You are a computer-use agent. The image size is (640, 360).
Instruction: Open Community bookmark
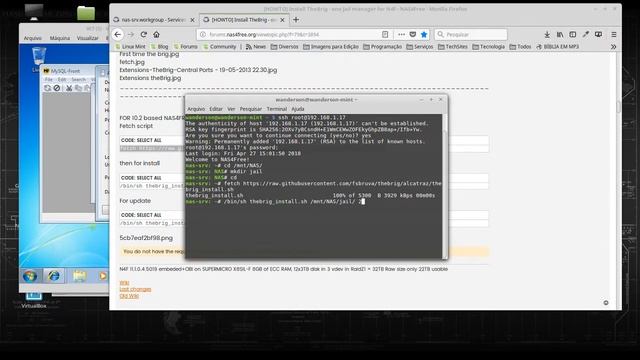click(x=220, y=47)
